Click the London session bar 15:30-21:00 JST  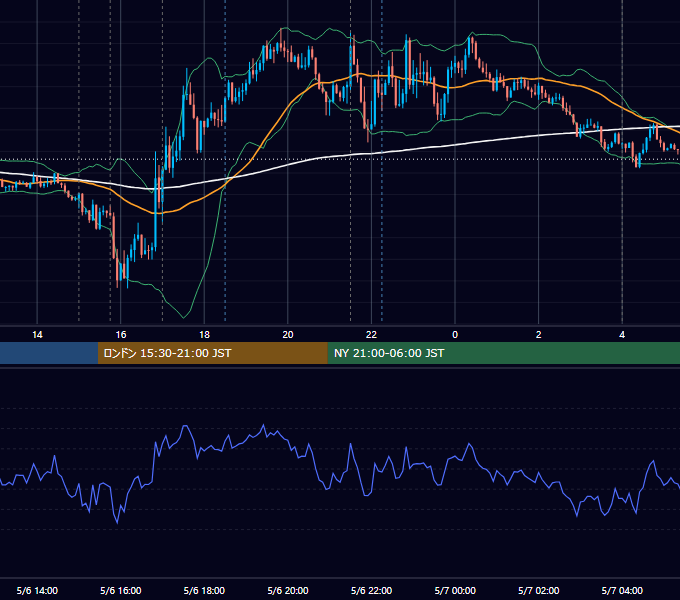[x=212, y=353]
